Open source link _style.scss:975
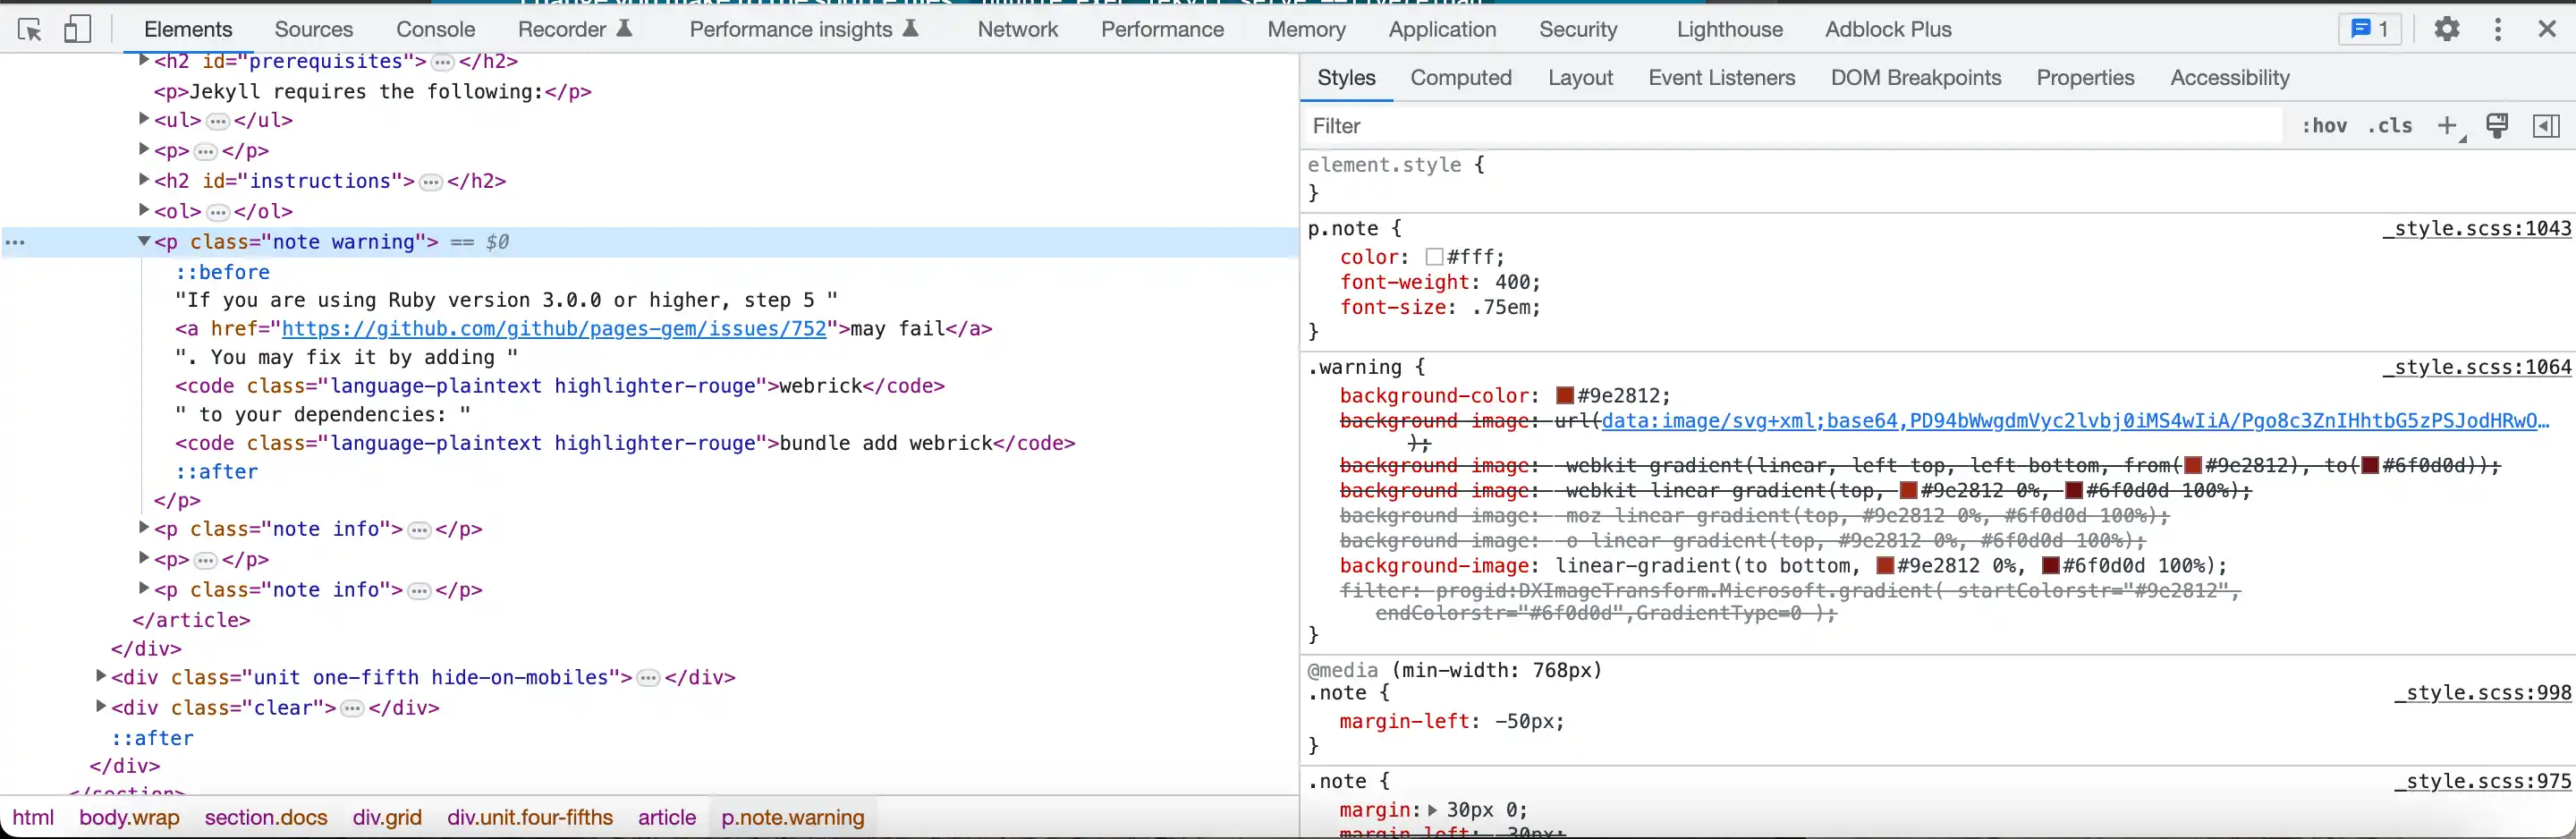Screen dimensions: 2576x839 pos(2482,781)
